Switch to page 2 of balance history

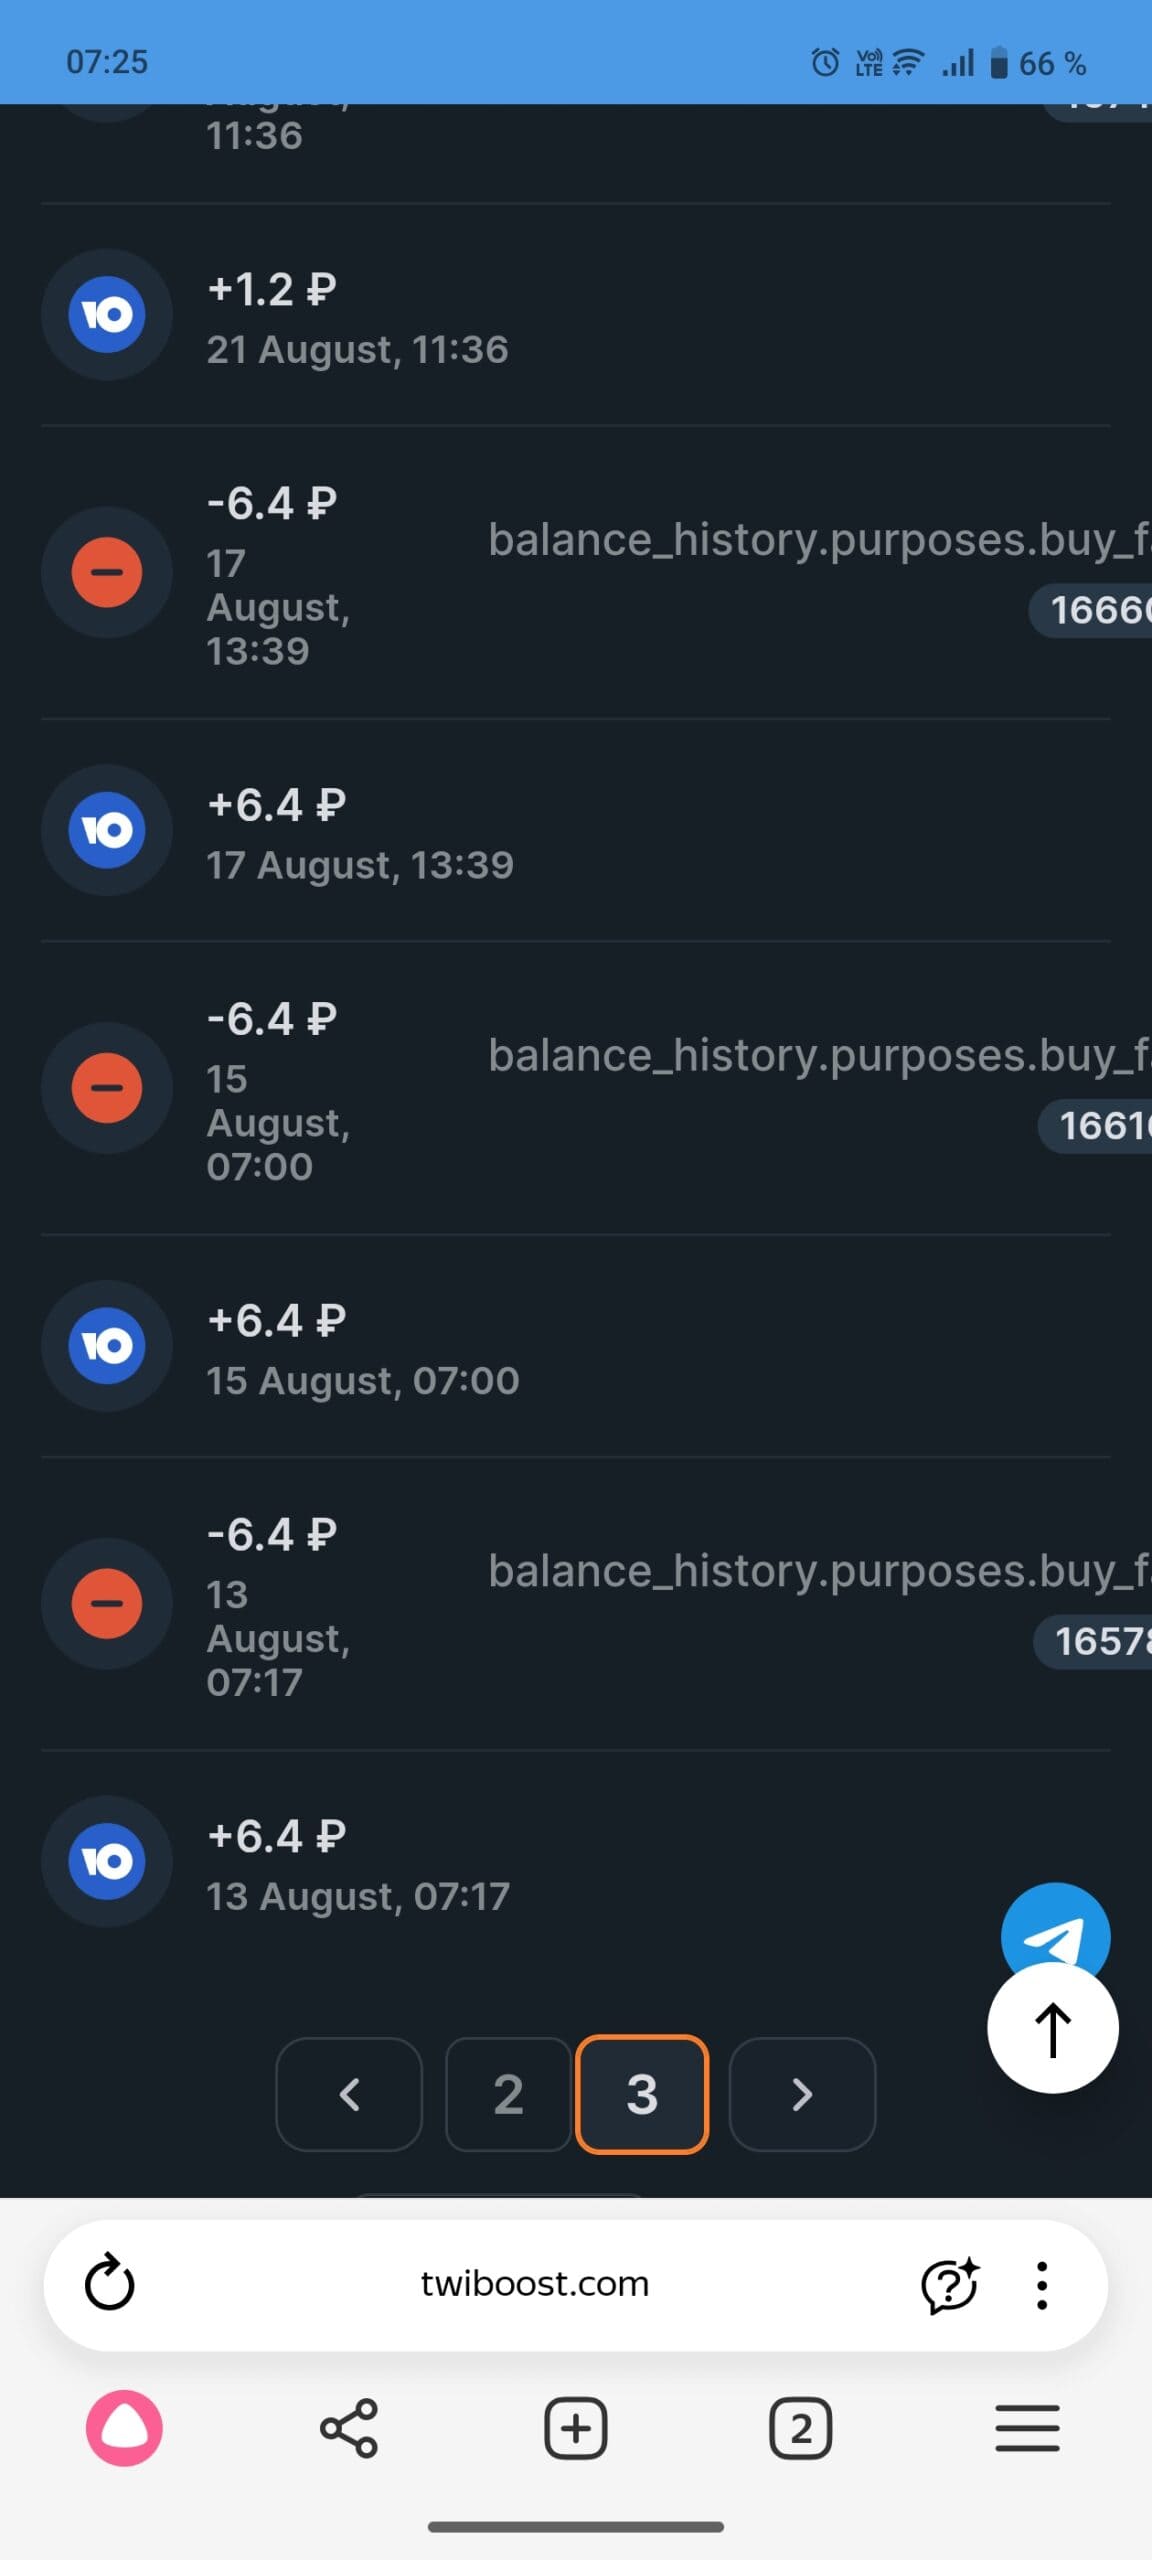click(x=508, y=2094)
